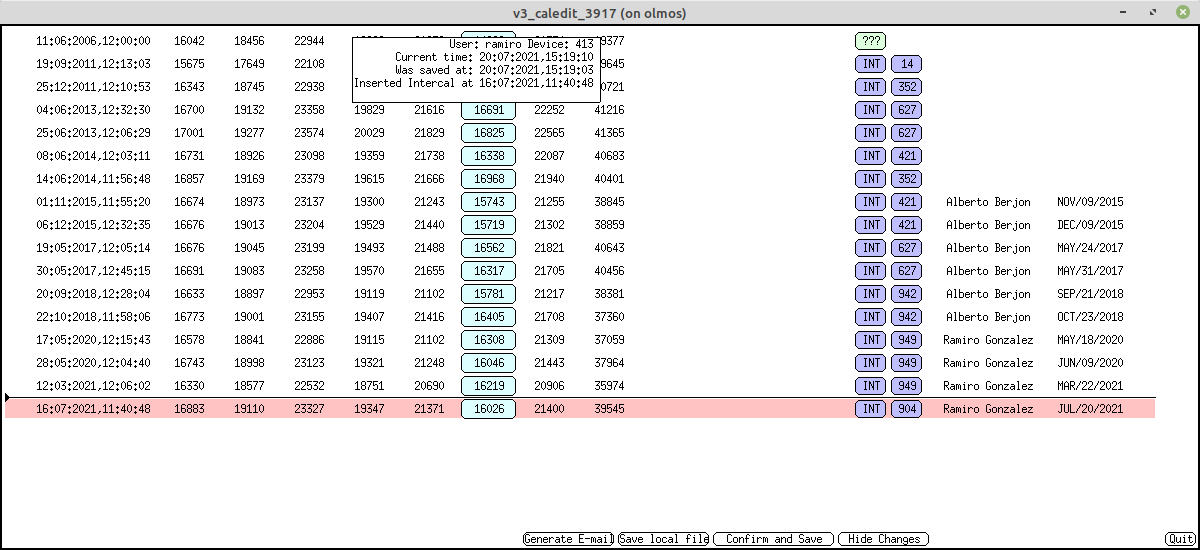The width and height of the screenshot is (1200, 550).
Task: Click the green ??? button in first row
Action: point(871,41)
